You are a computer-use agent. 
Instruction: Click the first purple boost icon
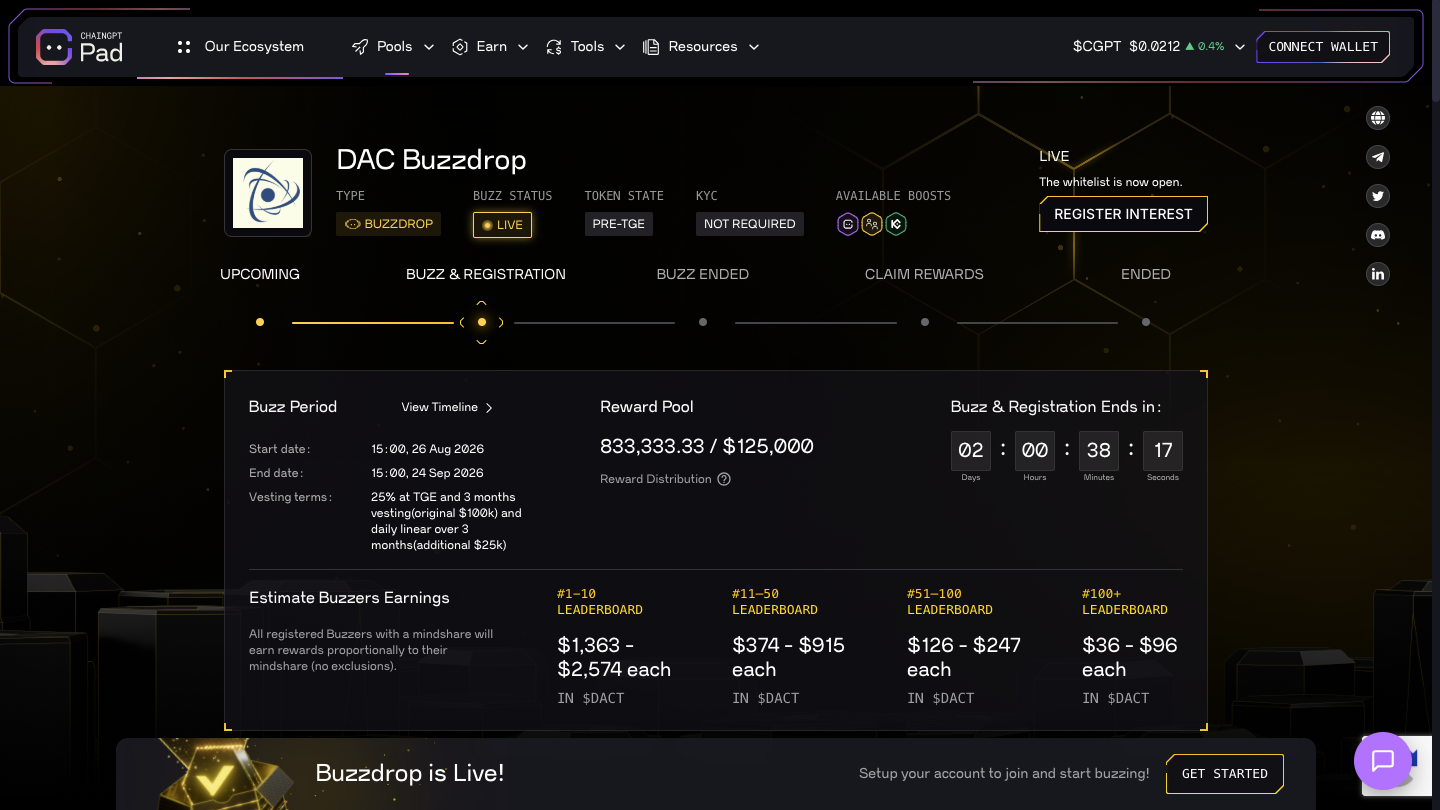point(848,224)
